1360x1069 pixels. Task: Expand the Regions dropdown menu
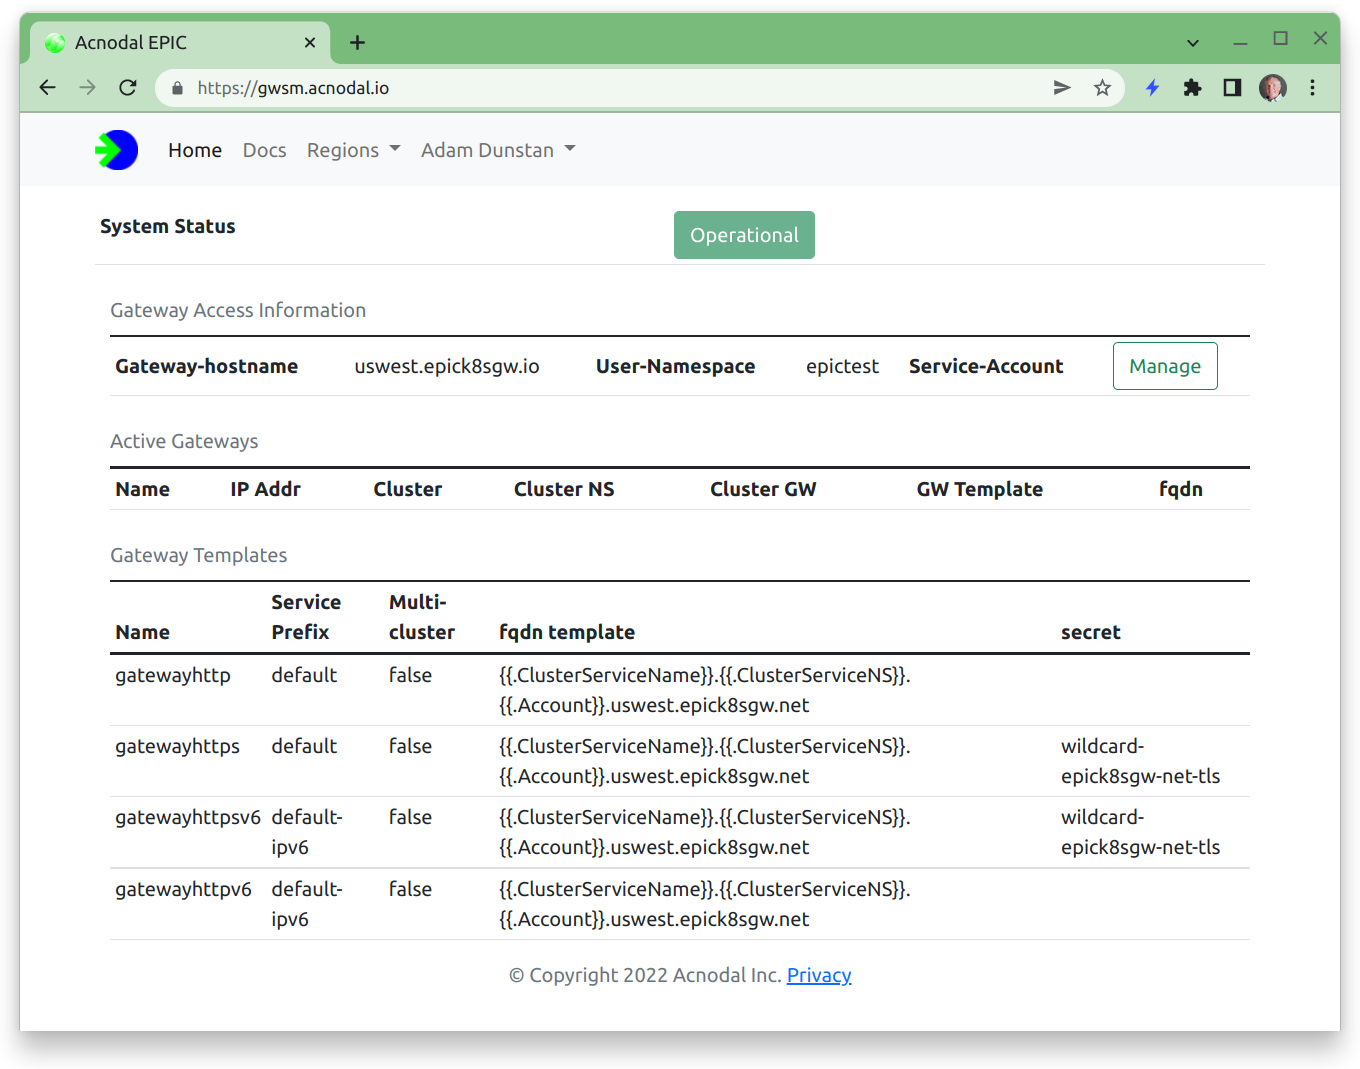tap(353, 150)
